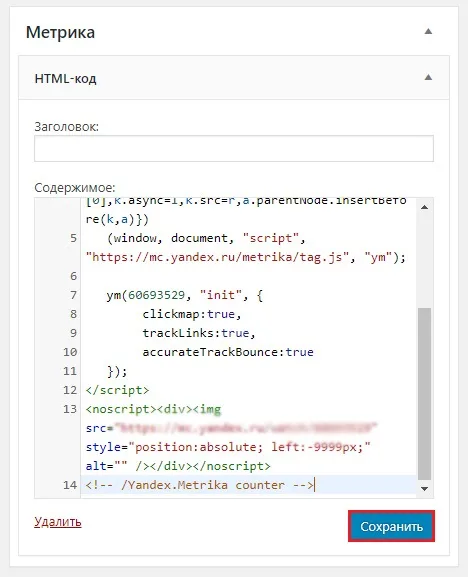Click the ym(60693529, "init" line
The image size is (468, 577).
pos(185,295)
